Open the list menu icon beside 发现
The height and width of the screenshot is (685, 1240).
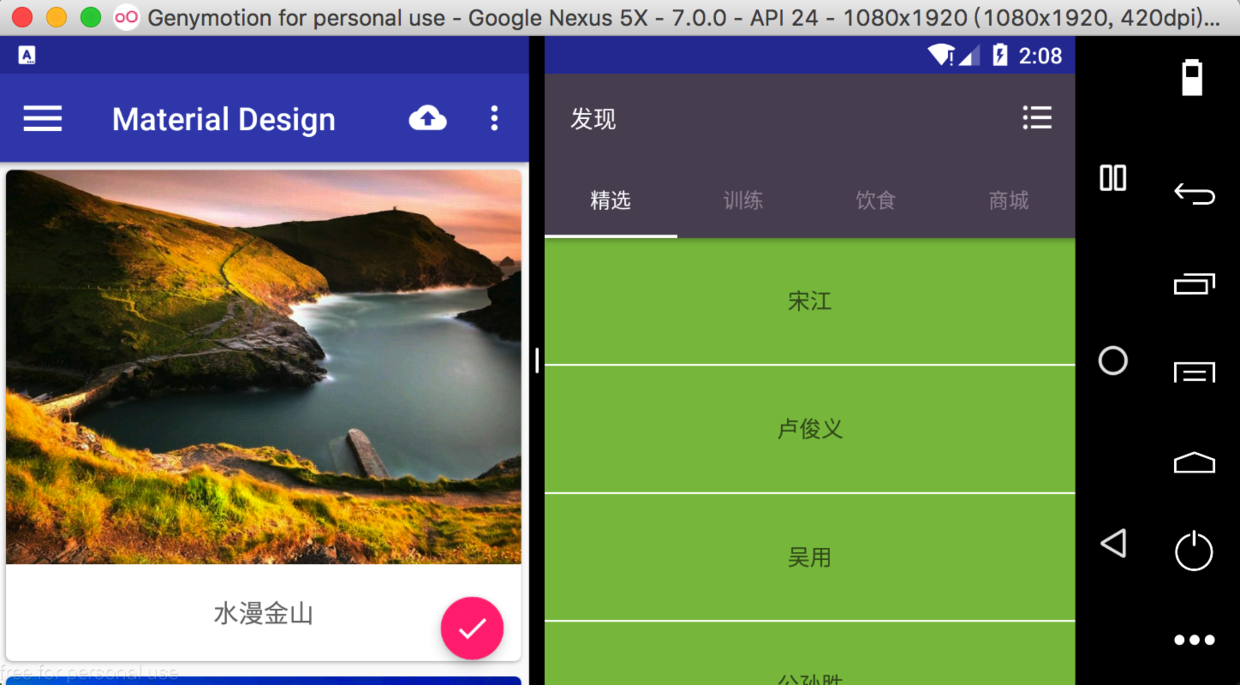click(1037, 118)
